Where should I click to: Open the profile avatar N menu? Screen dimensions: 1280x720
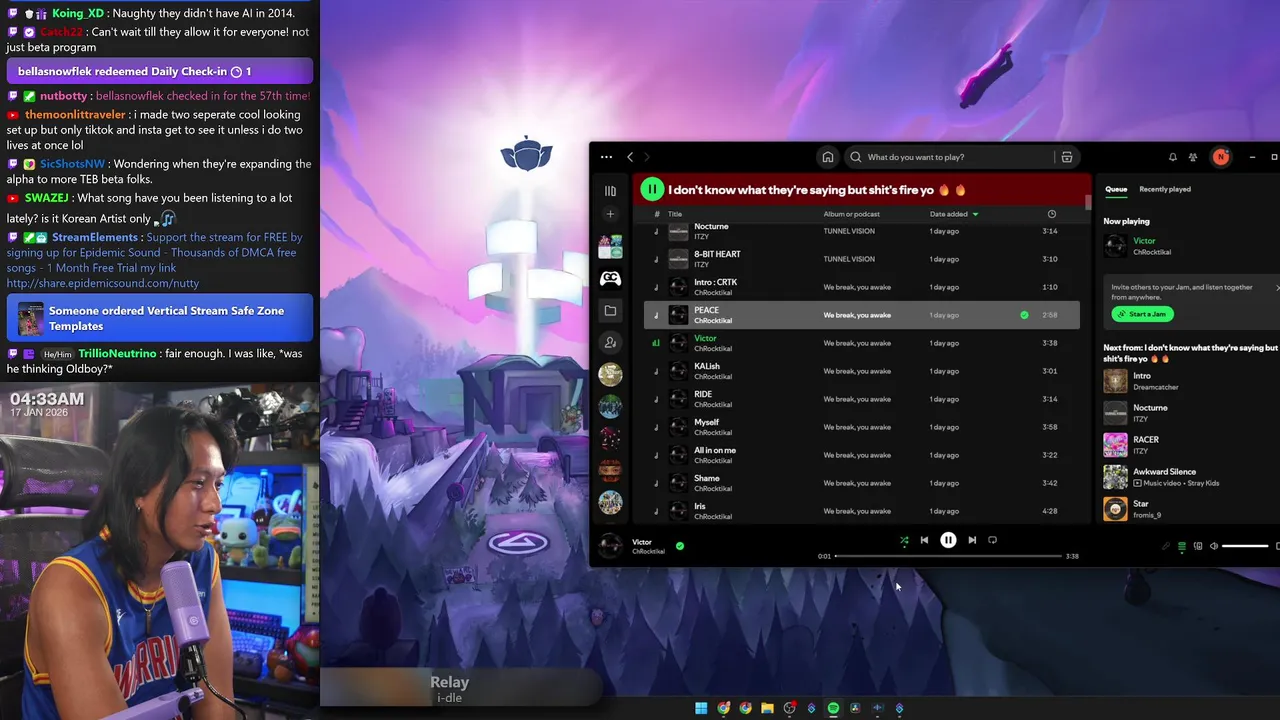1220,157
